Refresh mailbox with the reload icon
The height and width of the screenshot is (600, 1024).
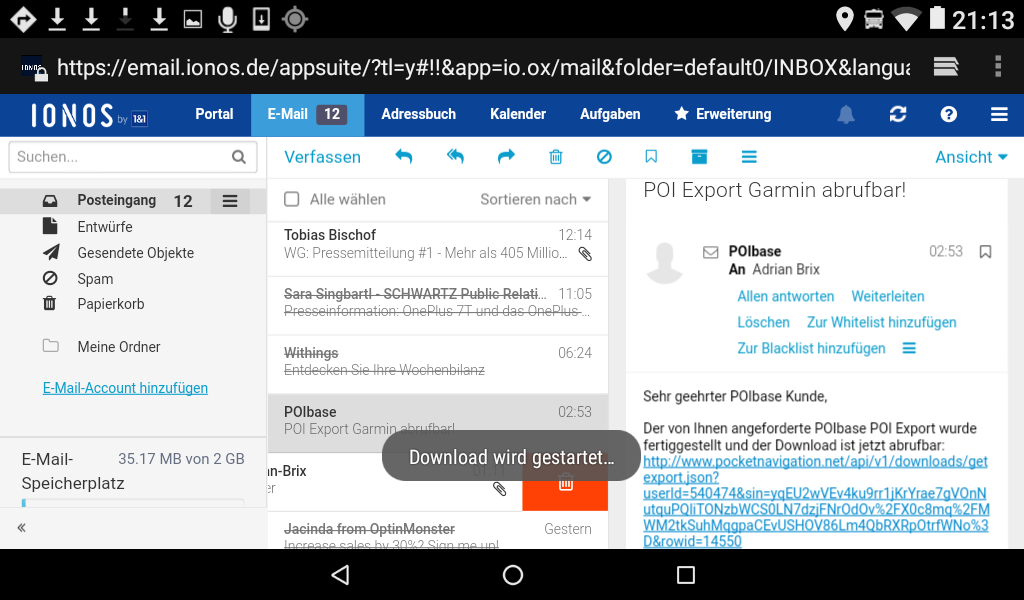[x=898, y=114]
